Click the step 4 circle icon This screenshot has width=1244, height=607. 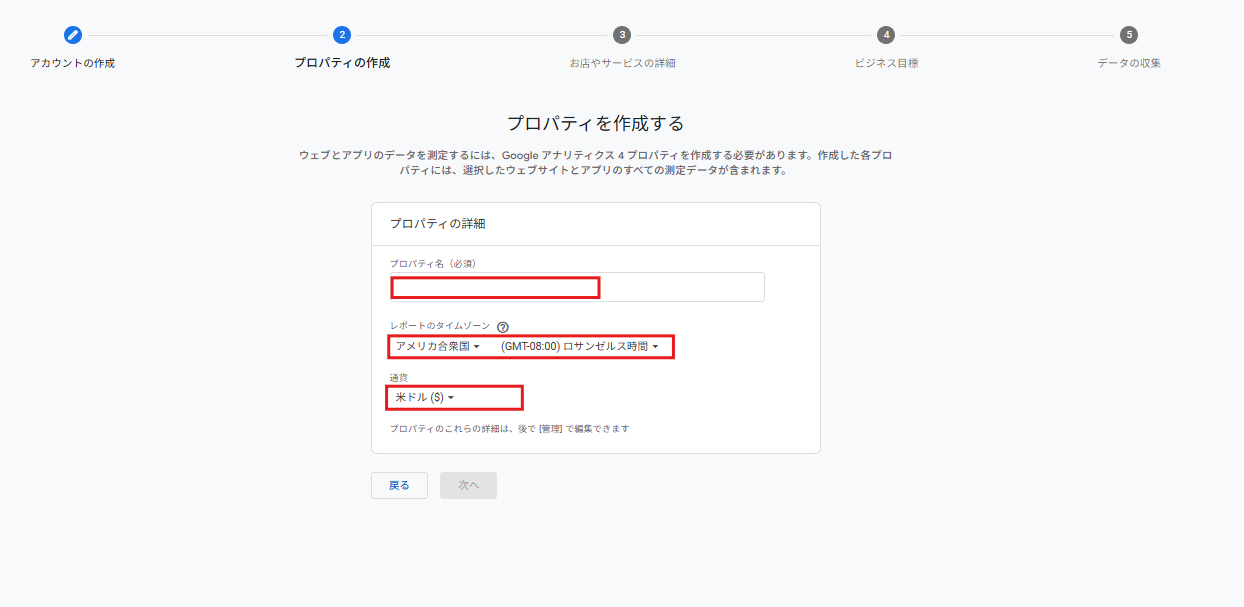[x=885, y=34]
